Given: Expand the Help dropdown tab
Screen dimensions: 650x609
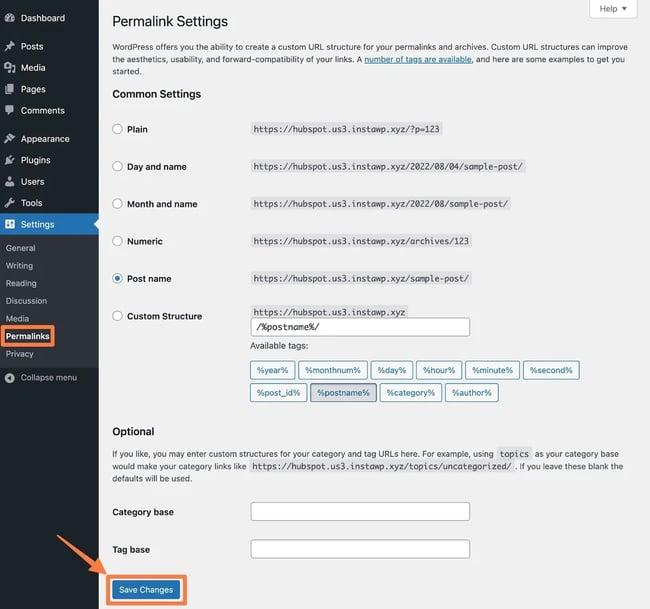Looking at the screenshot, I should click(x=613, y=8).
